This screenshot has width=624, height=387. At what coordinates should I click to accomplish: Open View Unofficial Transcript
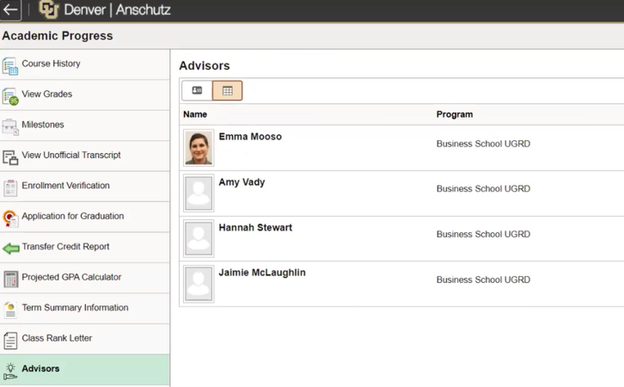(85, 156)
